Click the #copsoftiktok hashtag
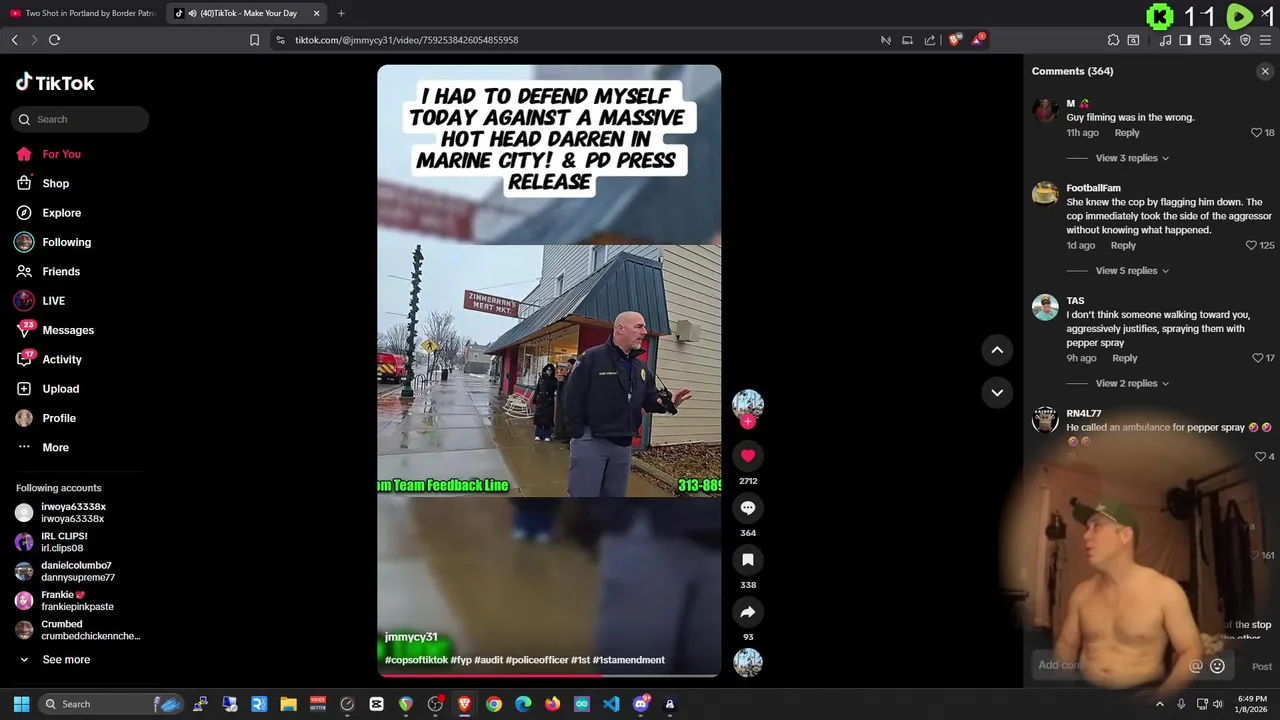Image resolution: width=1280 pixels, height=720 pixels. click(416, 660)
